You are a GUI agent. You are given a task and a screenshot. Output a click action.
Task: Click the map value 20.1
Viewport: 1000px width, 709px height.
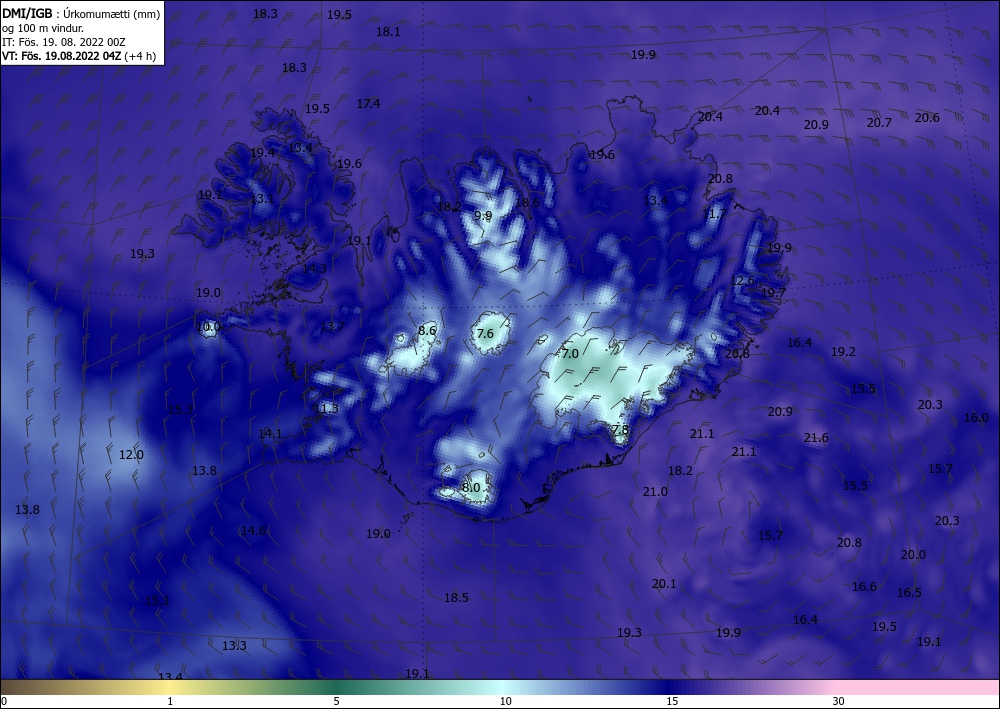(x=664, y=583)
